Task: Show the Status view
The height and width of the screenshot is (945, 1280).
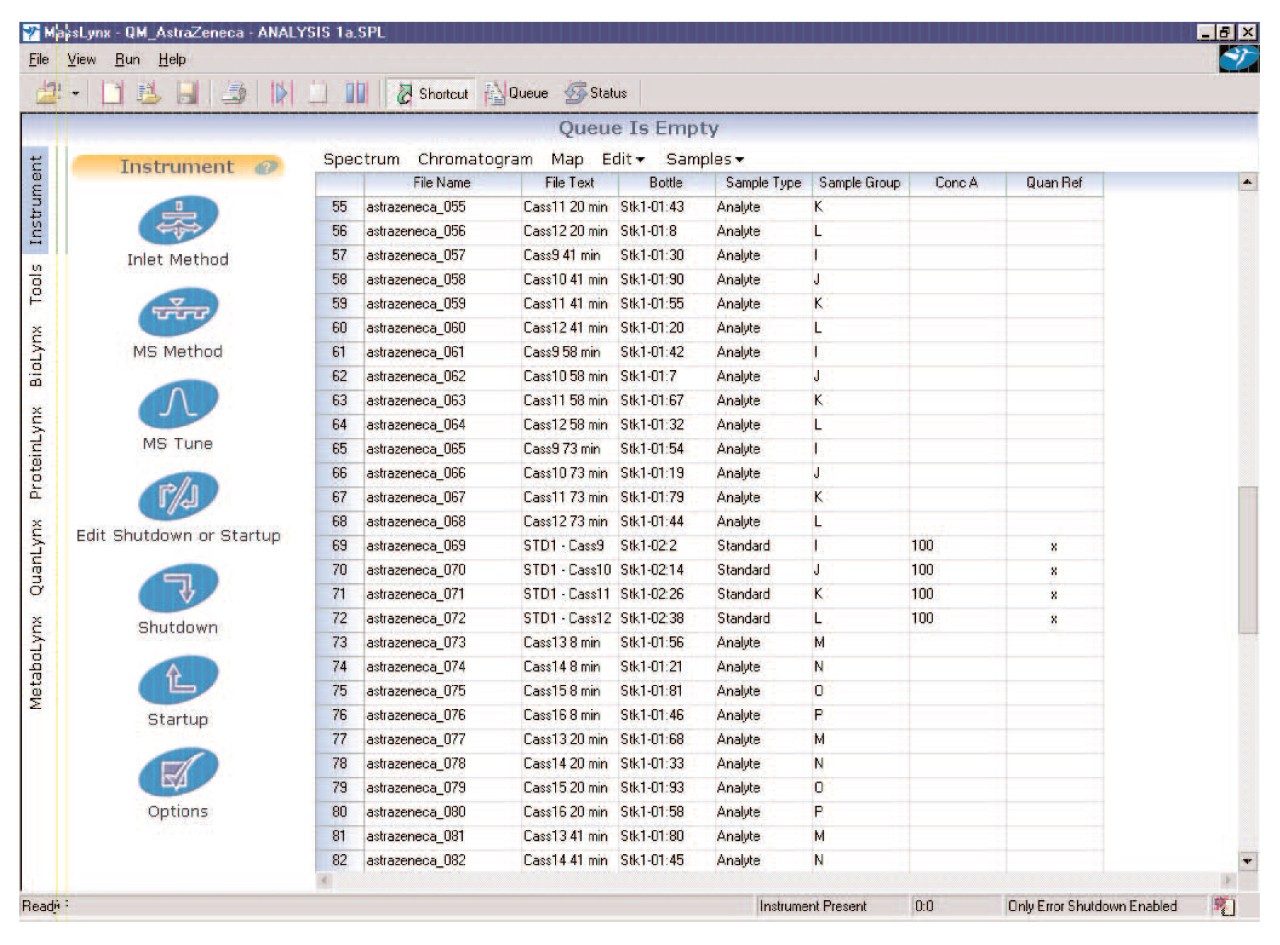Action: tap(596, 93)
